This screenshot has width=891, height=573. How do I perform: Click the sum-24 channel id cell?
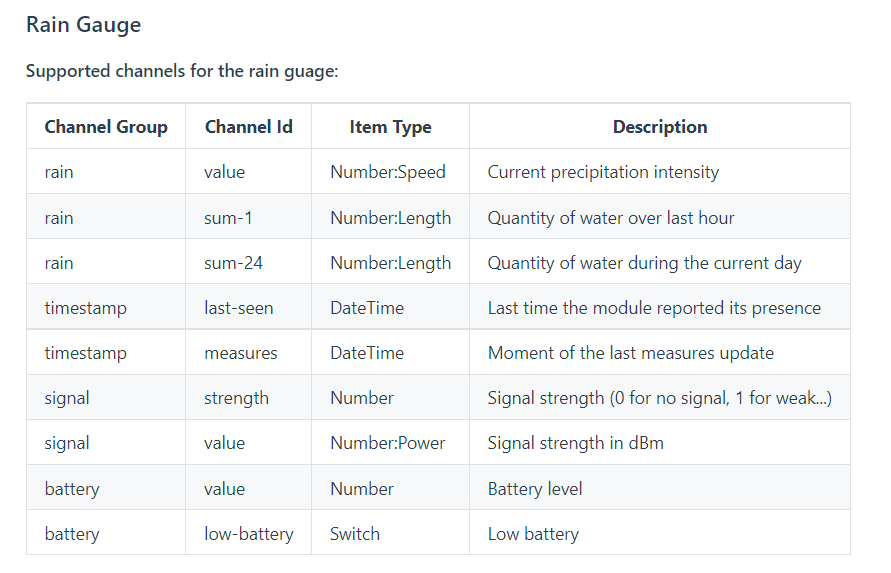pos(234,263)
